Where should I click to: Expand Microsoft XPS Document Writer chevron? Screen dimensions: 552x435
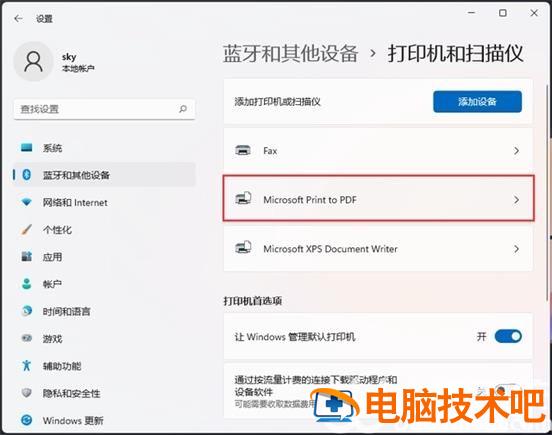[x=516, y=249]
